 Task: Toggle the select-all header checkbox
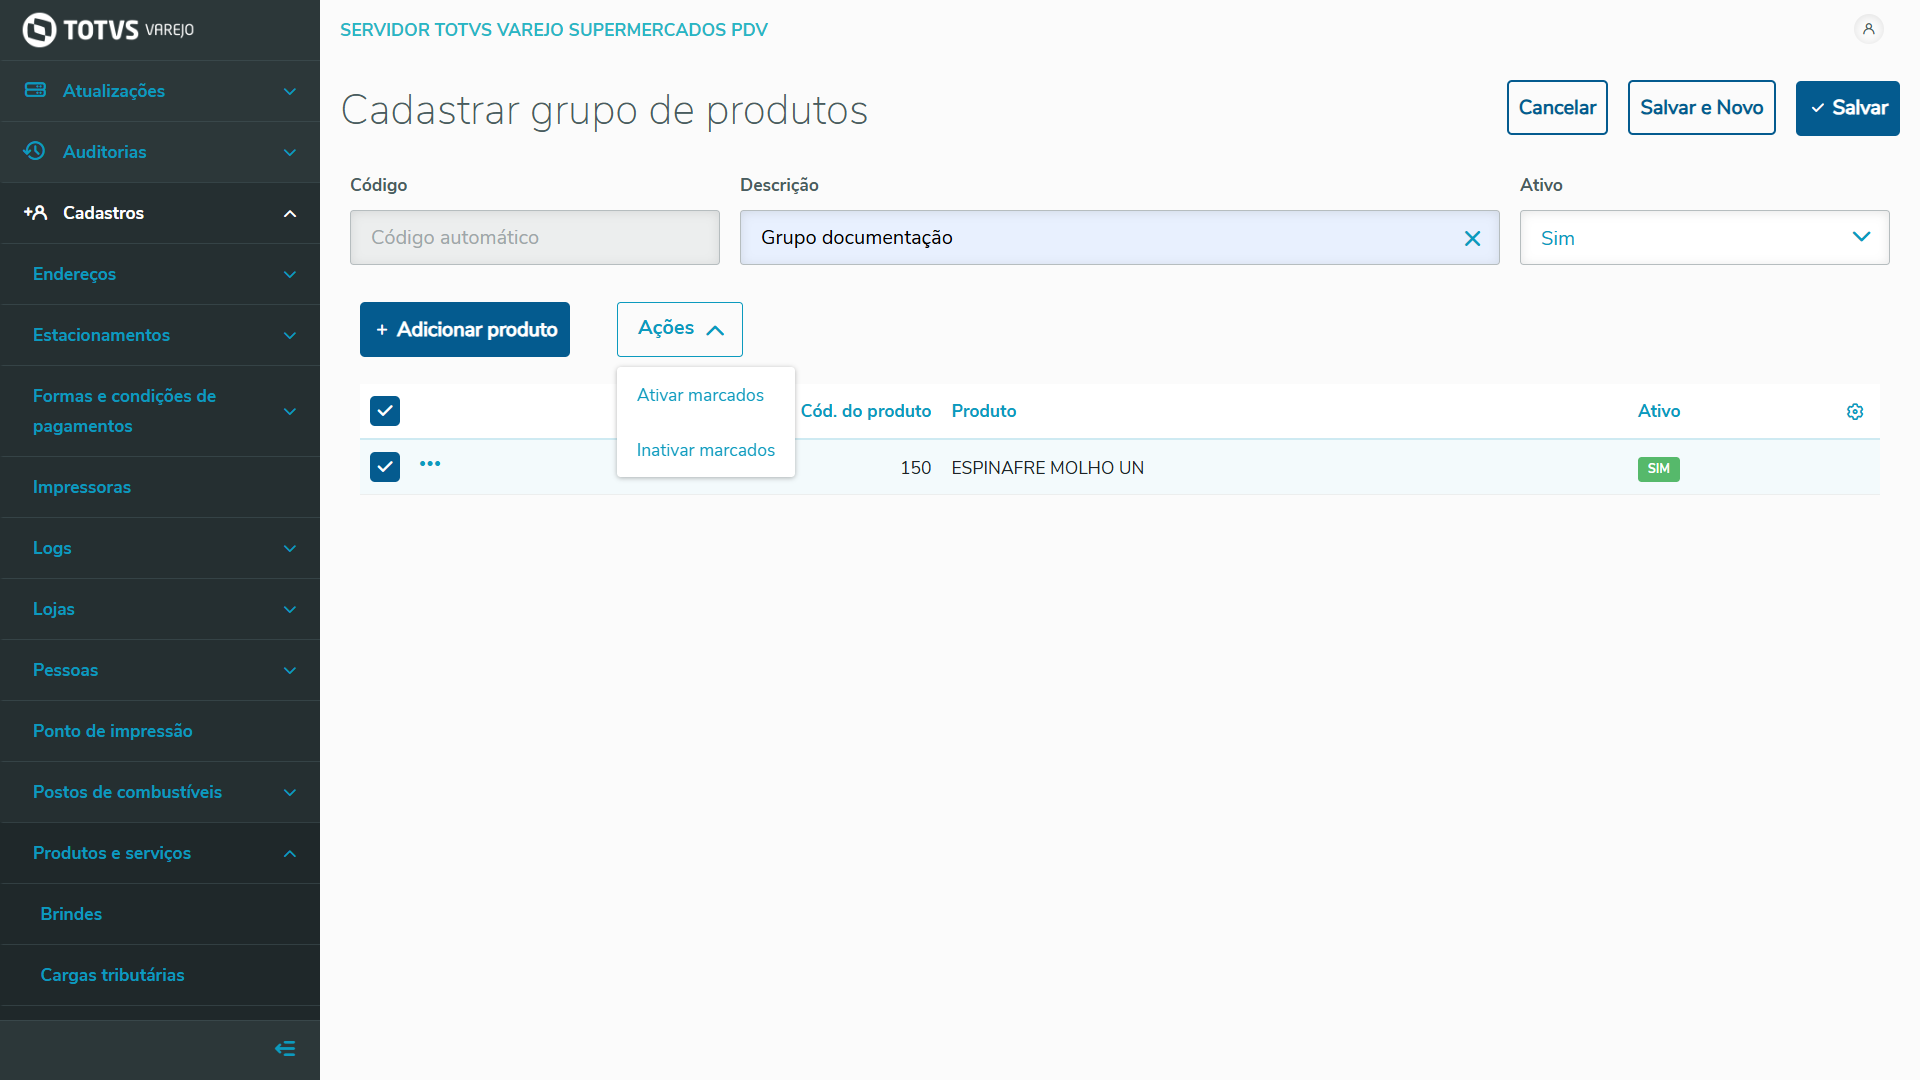[385, 411]
